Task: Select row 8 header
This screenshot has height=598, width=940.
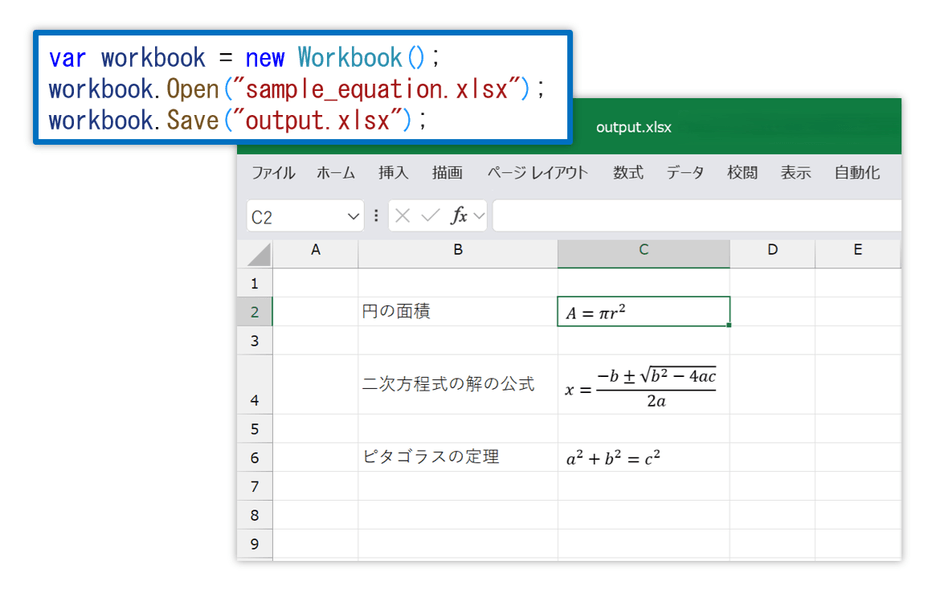Action: point(255,515)
